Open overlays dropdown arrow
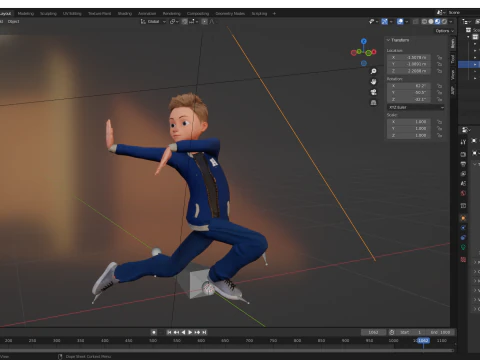The height and width of the screenshot is (360, 480). [407, 22]
